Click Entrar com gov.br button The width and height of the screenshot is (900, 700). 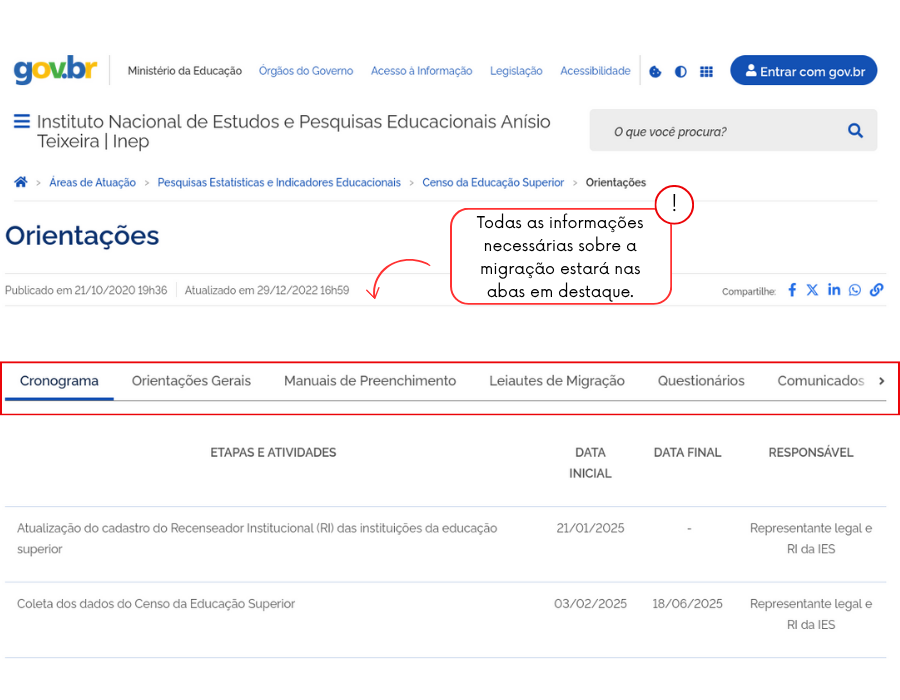[803, 71]
